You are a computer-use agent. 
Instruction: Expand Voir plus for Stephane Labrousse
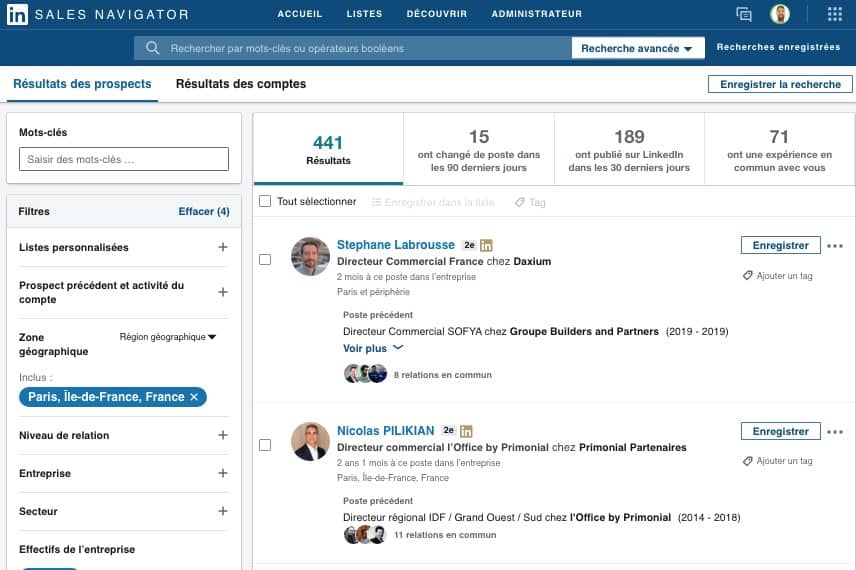point(373,348)
